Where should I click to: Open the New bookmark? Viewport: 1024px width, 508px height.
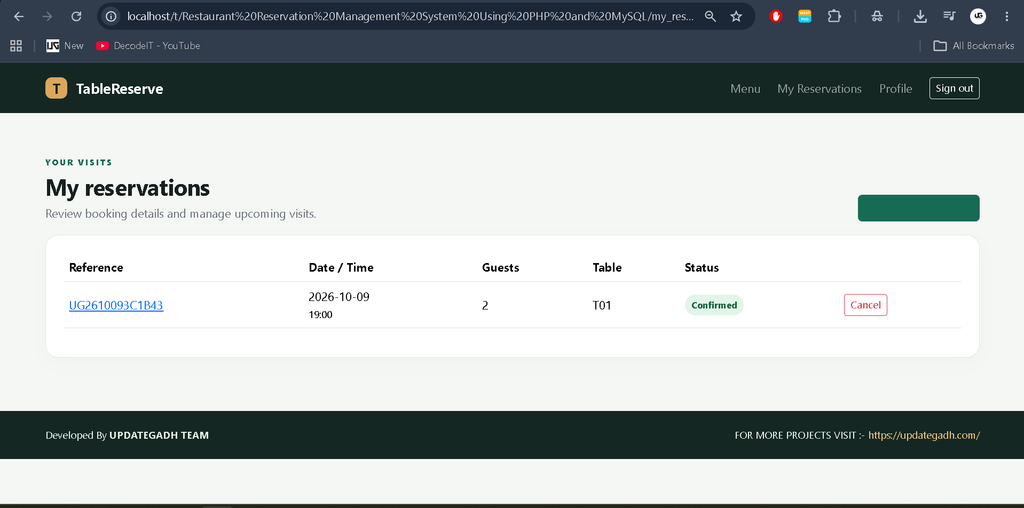click(x=65, y=46)
